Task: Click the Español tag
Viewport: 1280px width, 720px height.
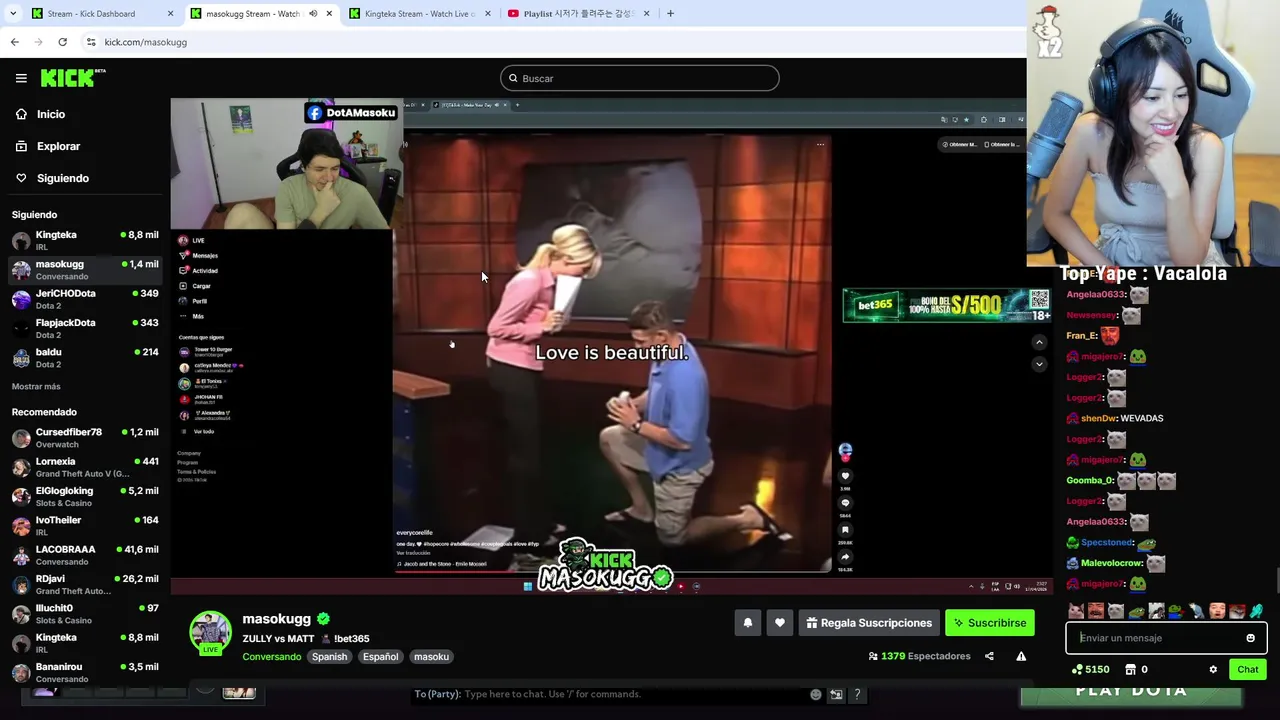Action: tap(380, 657)
